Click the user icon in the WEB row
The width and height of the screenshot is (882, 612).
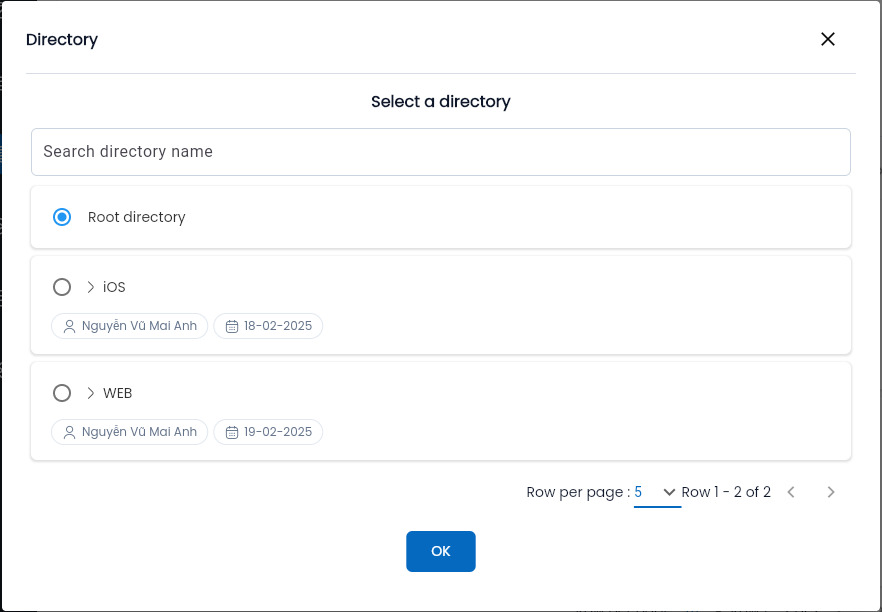[69, 432]
